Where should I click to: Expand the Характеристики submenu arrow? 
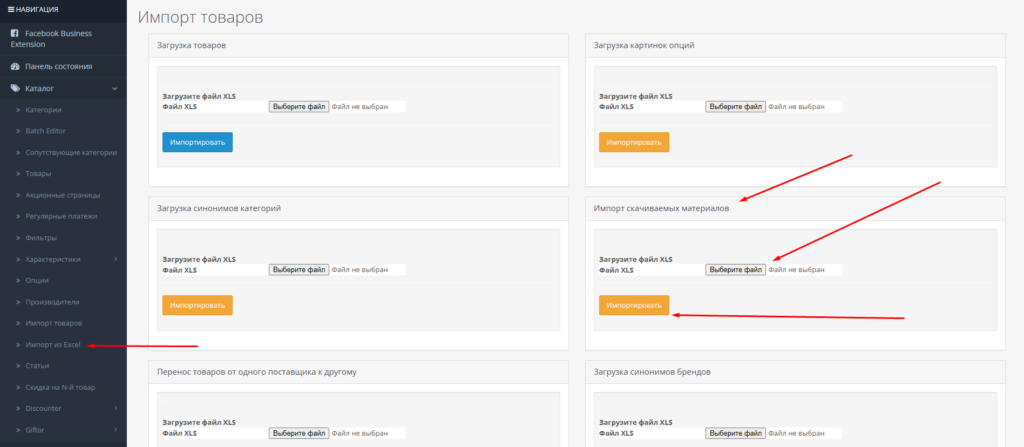tap(115, 259)
